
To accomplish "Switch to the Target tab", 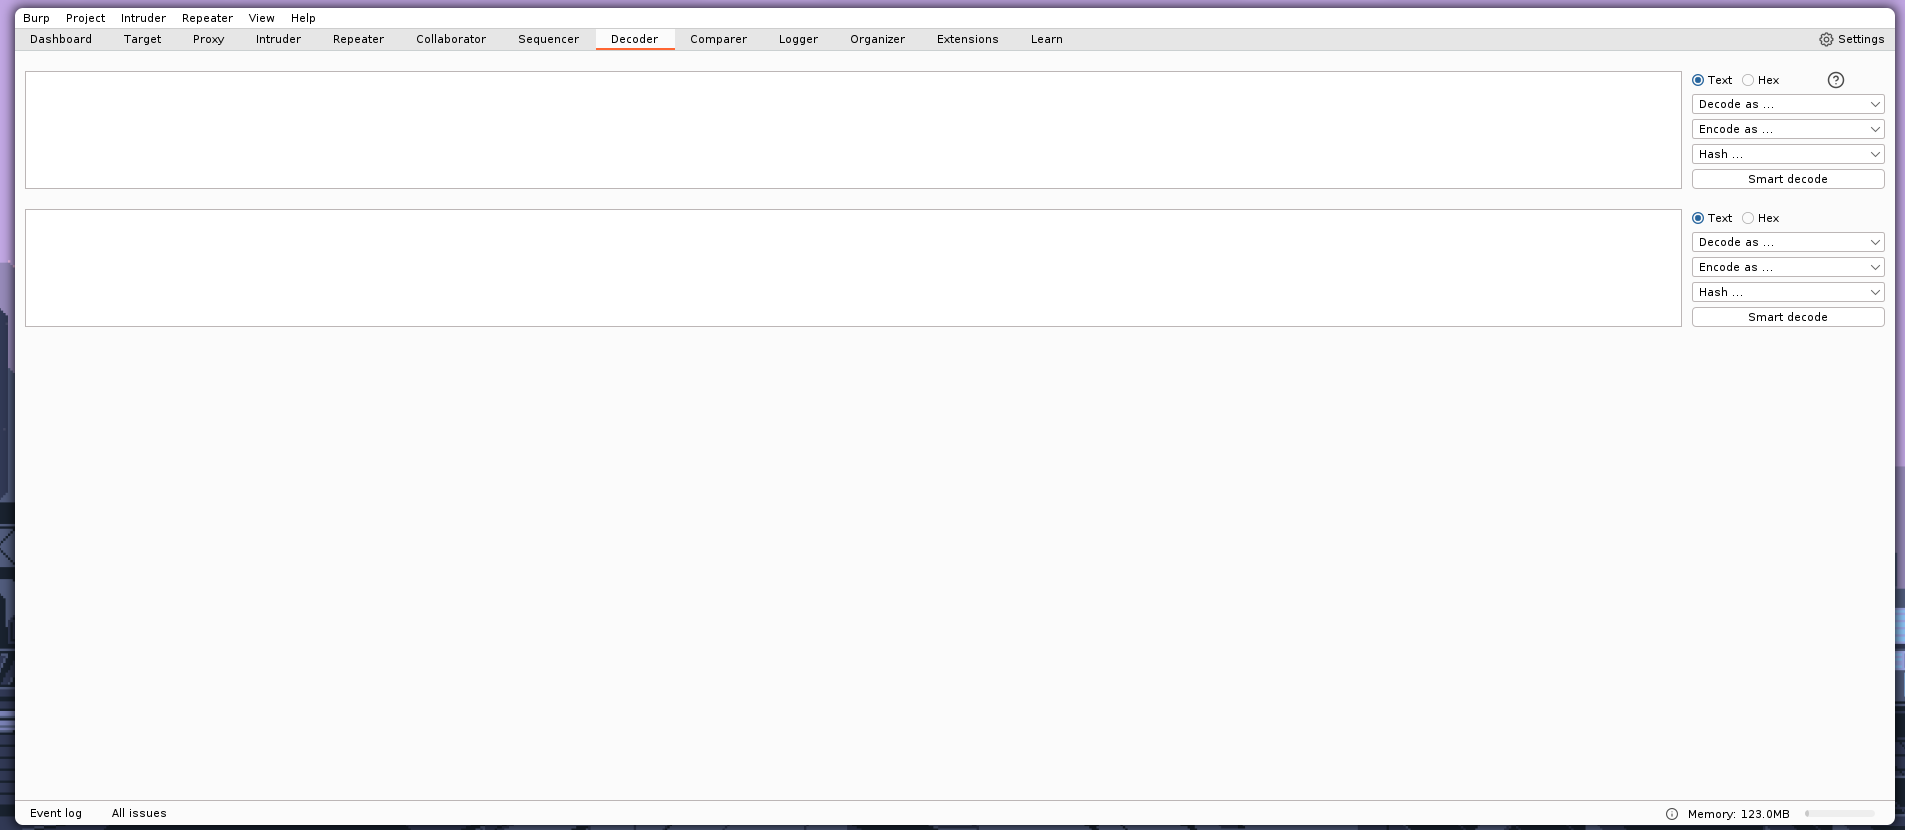I will point(142,39).
